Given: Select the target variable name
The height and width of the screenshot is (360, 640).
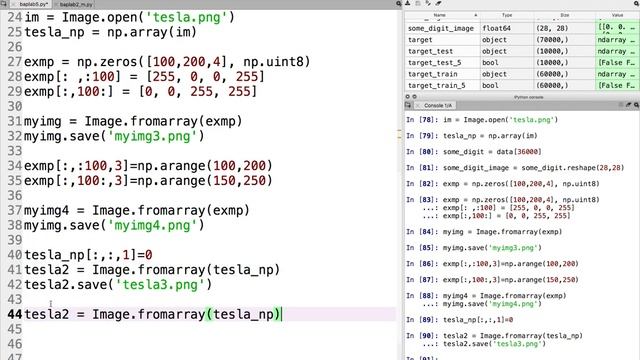Looking at the screenshot, I should (x=420, y=40).
